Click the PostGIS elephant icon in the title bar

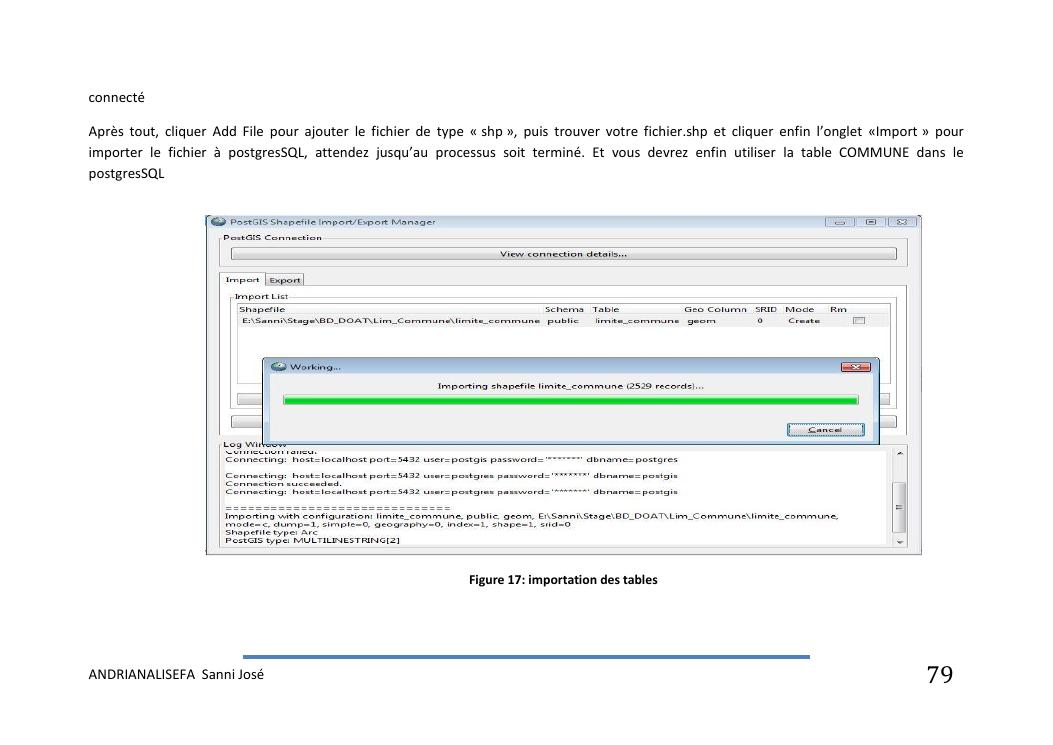pyautogui.click(x=218, y=222)
